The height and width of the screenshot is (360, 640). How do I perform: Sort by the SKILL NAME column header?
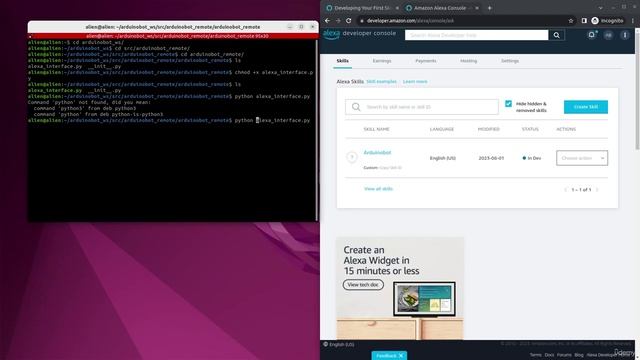376,129
